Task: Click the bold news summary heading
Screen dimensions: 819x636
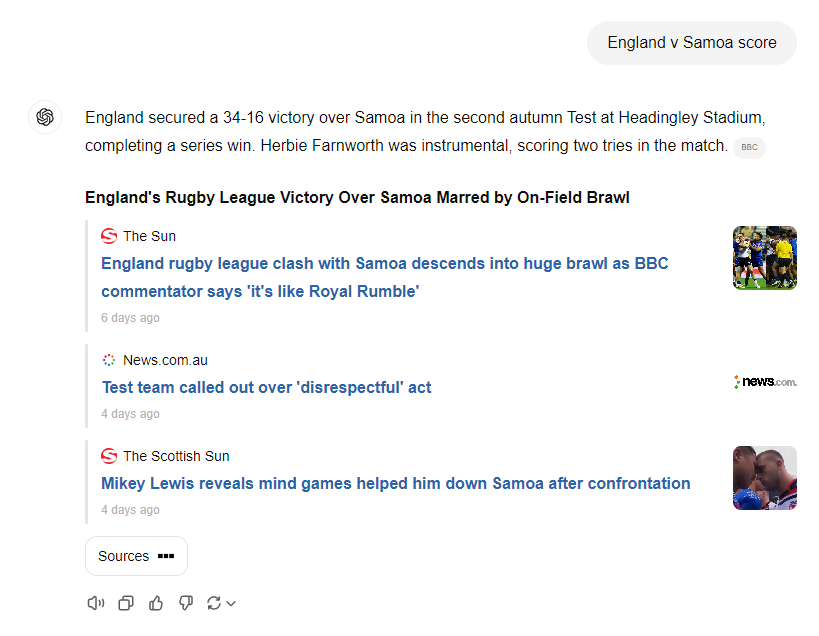Action: [x=357, y=197]
